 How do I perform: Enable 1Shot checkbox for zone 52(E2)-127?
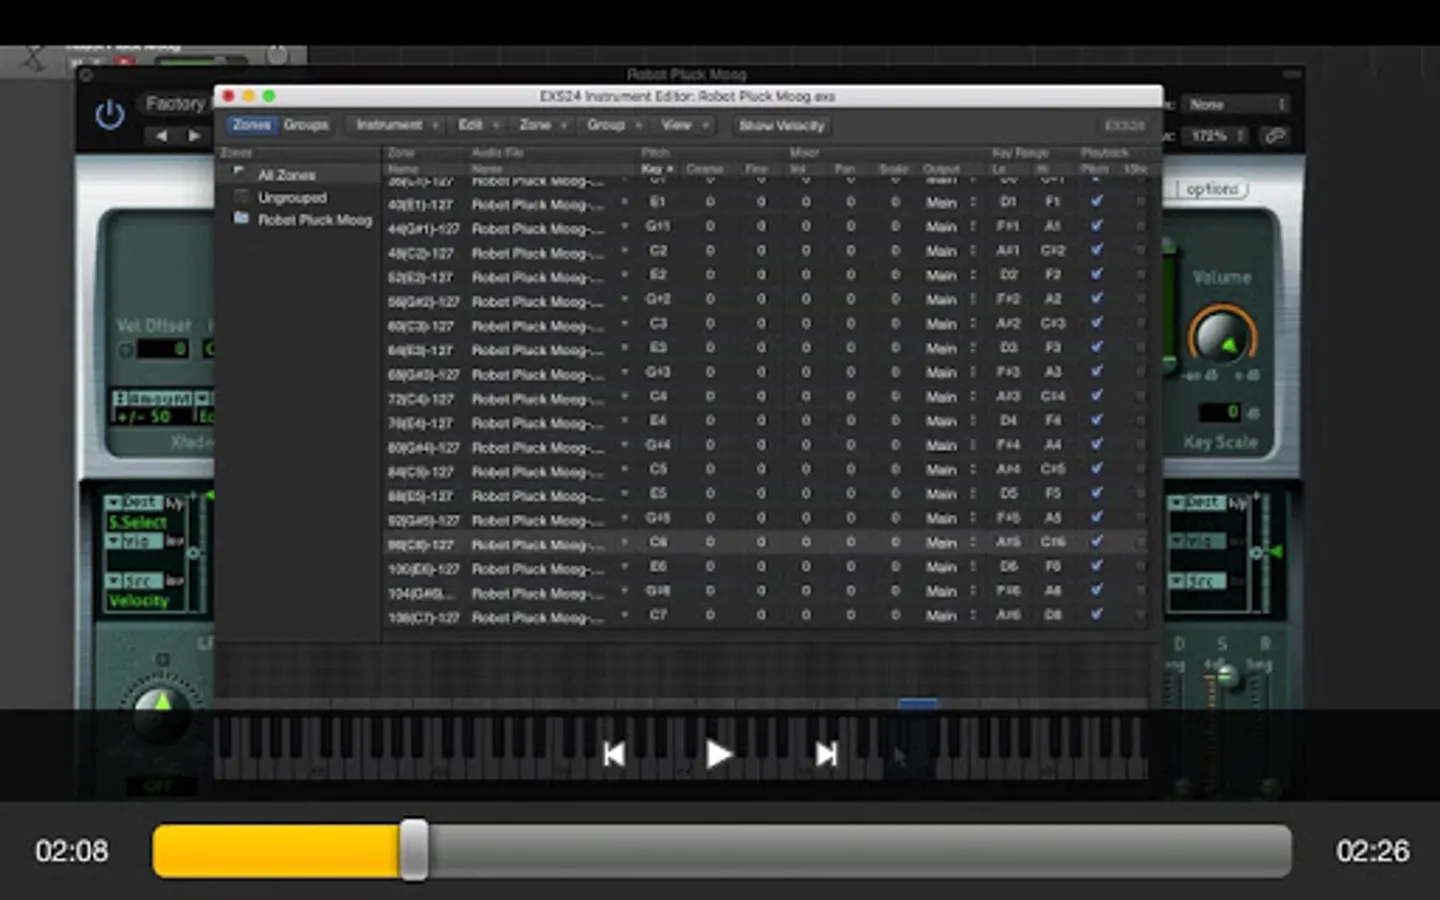point(1139,275)
